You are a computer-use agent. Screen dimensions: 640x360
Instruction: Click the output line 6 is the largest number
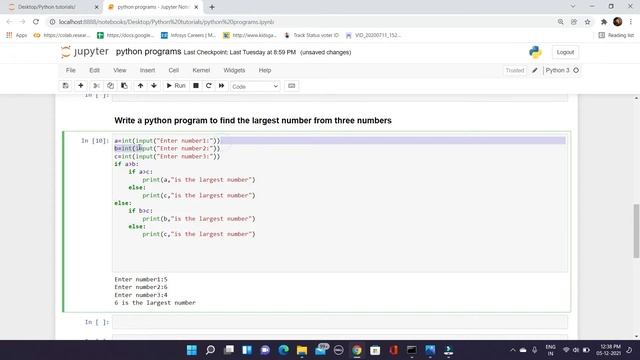pyautogui.click(x=155, y=302)
